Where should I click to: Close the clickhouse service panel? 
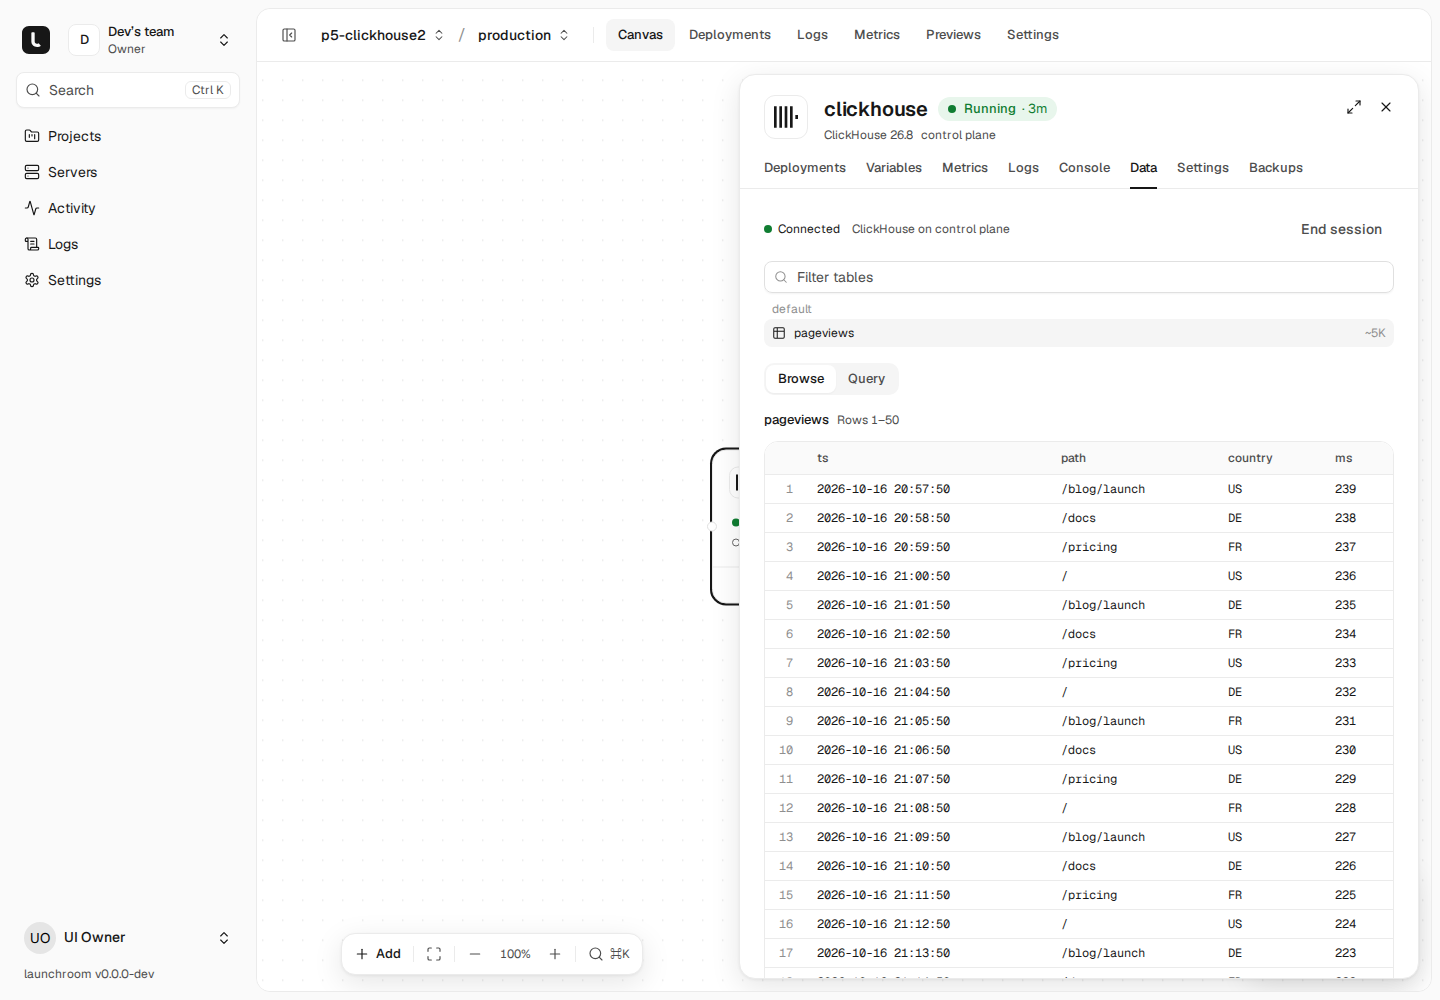(1386, 107)
